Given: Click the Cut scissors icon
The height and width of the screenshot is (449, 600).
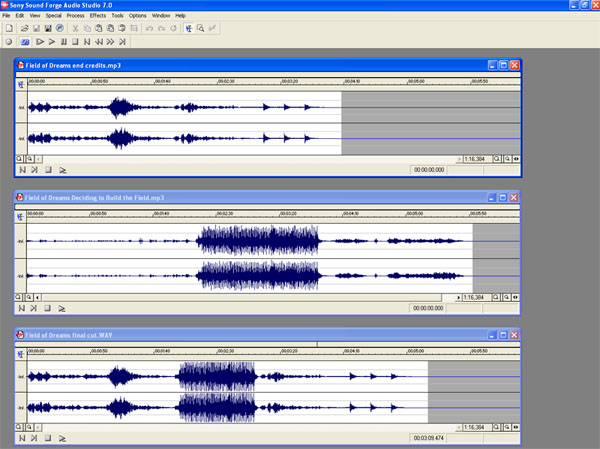Looking at the screenshot, I should point(75,29).
